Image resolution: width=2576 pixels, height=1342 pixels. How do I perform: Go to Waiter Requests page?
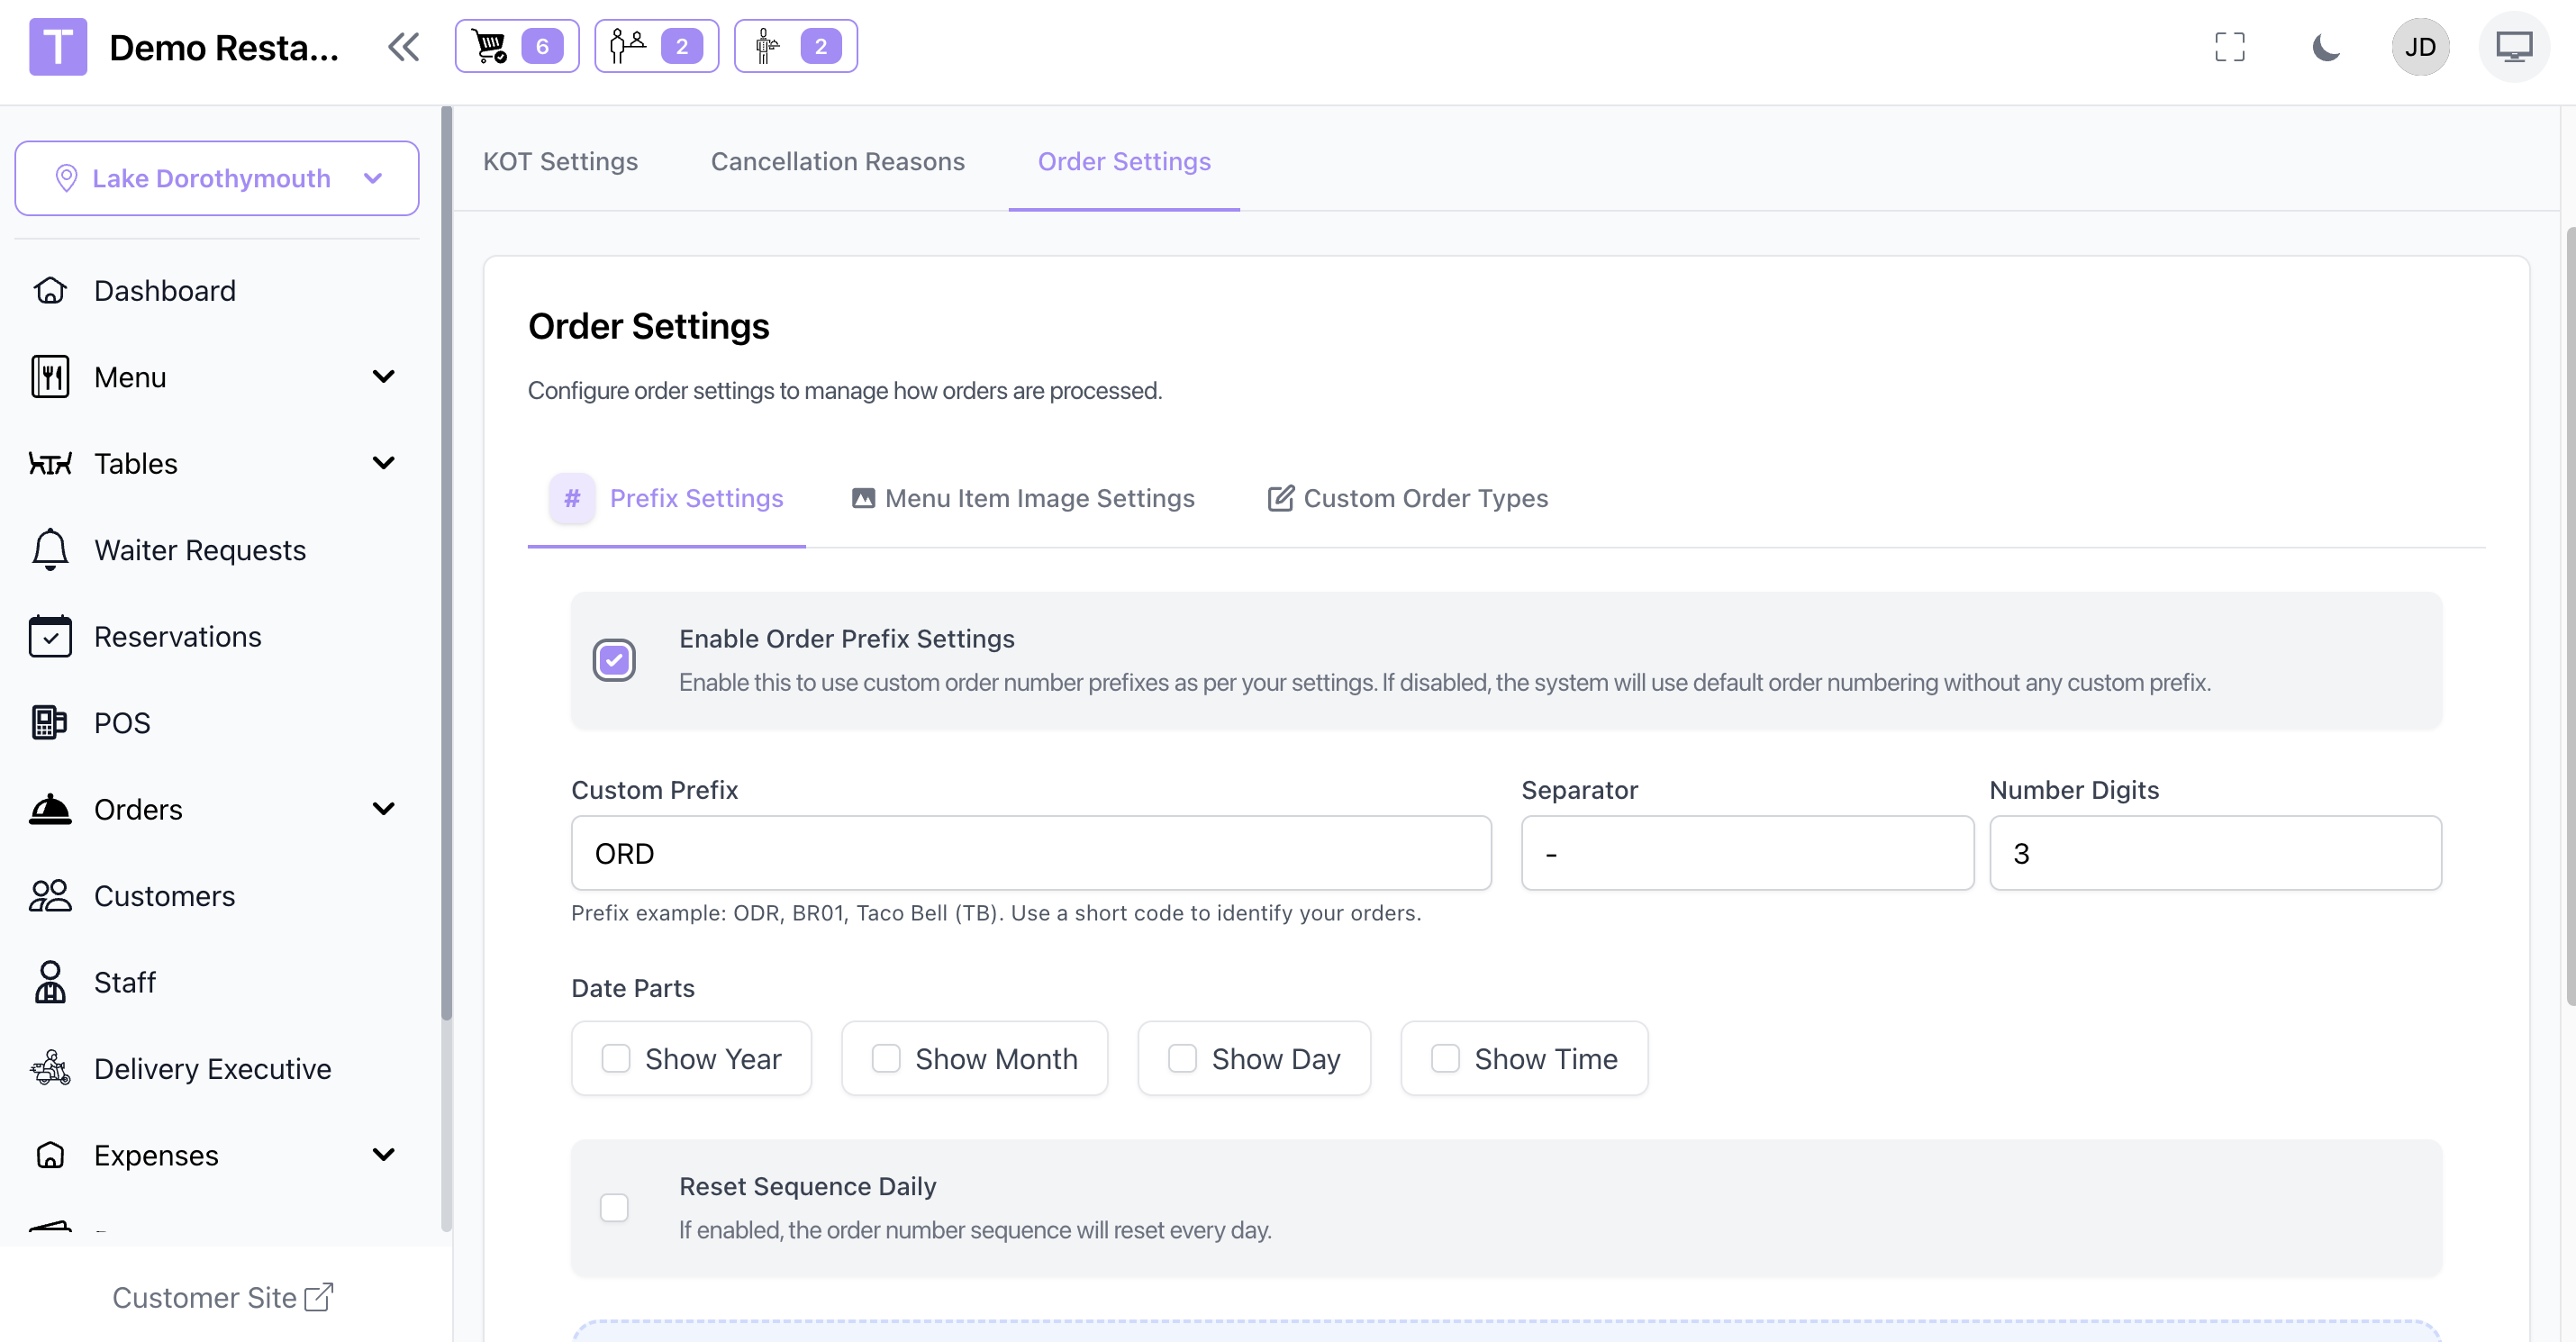pyautogui.click(x=199, y=550)
